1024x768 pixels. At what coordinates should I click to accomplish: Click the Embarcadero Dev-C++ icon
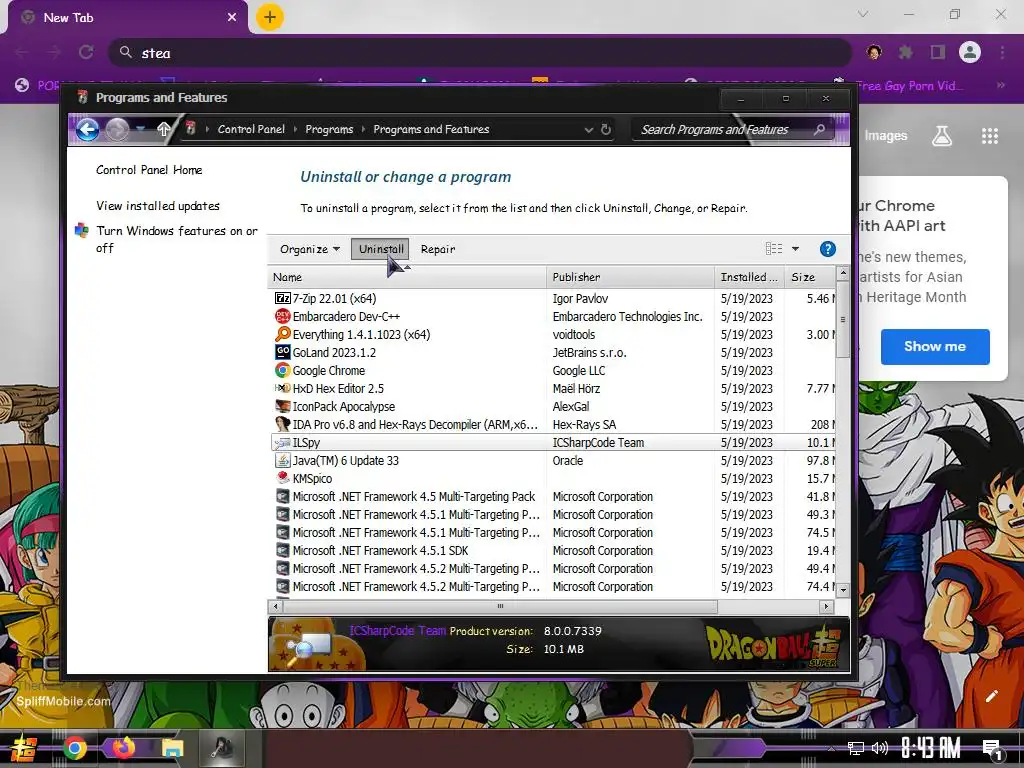pos(282,317)
